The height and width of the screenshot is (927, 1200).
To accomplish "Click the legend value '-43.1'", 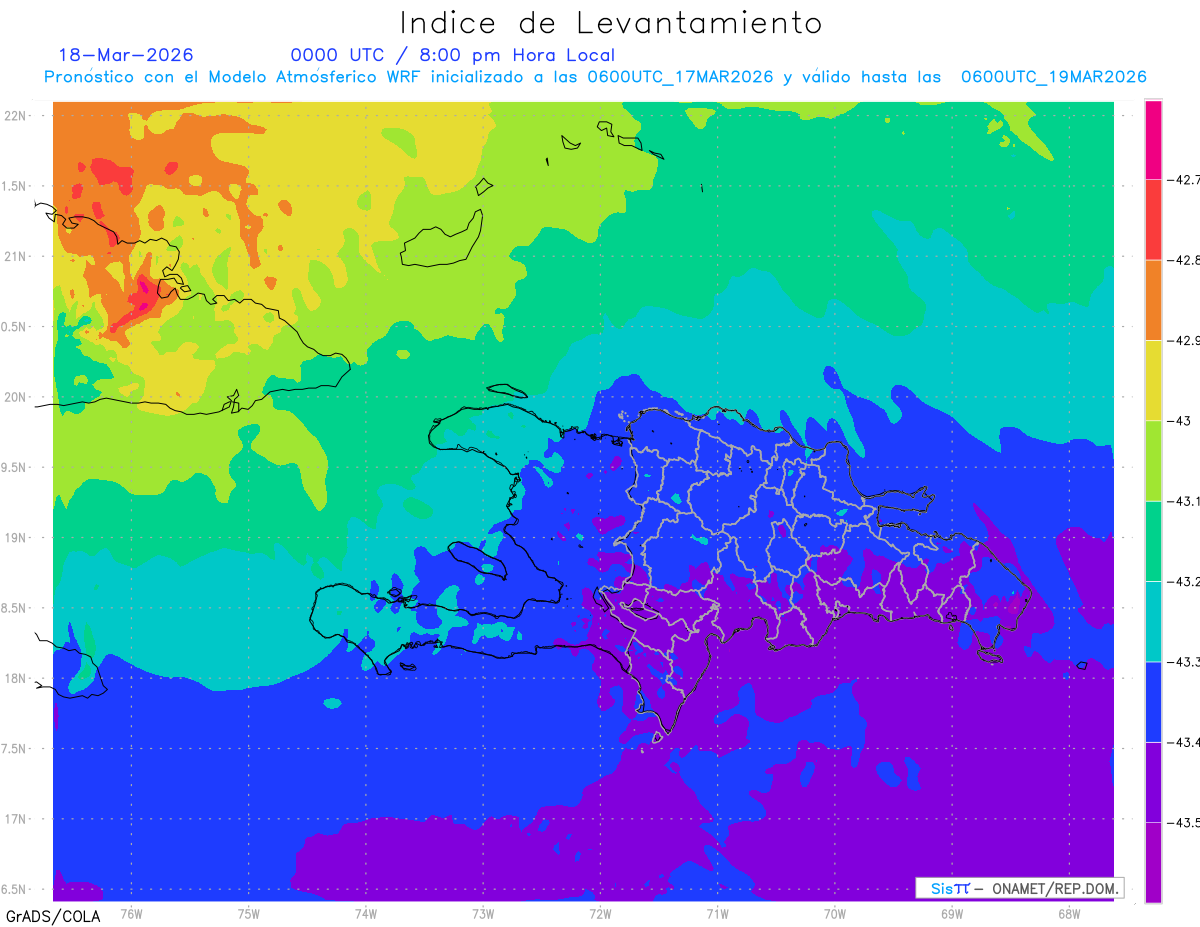I will pyautogui.click(x=1184, y=501).
